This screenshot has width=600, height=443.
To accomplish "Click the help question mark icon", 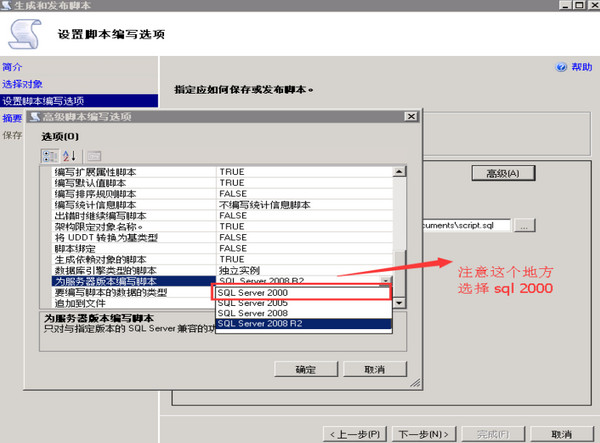I will pos(561,67).
